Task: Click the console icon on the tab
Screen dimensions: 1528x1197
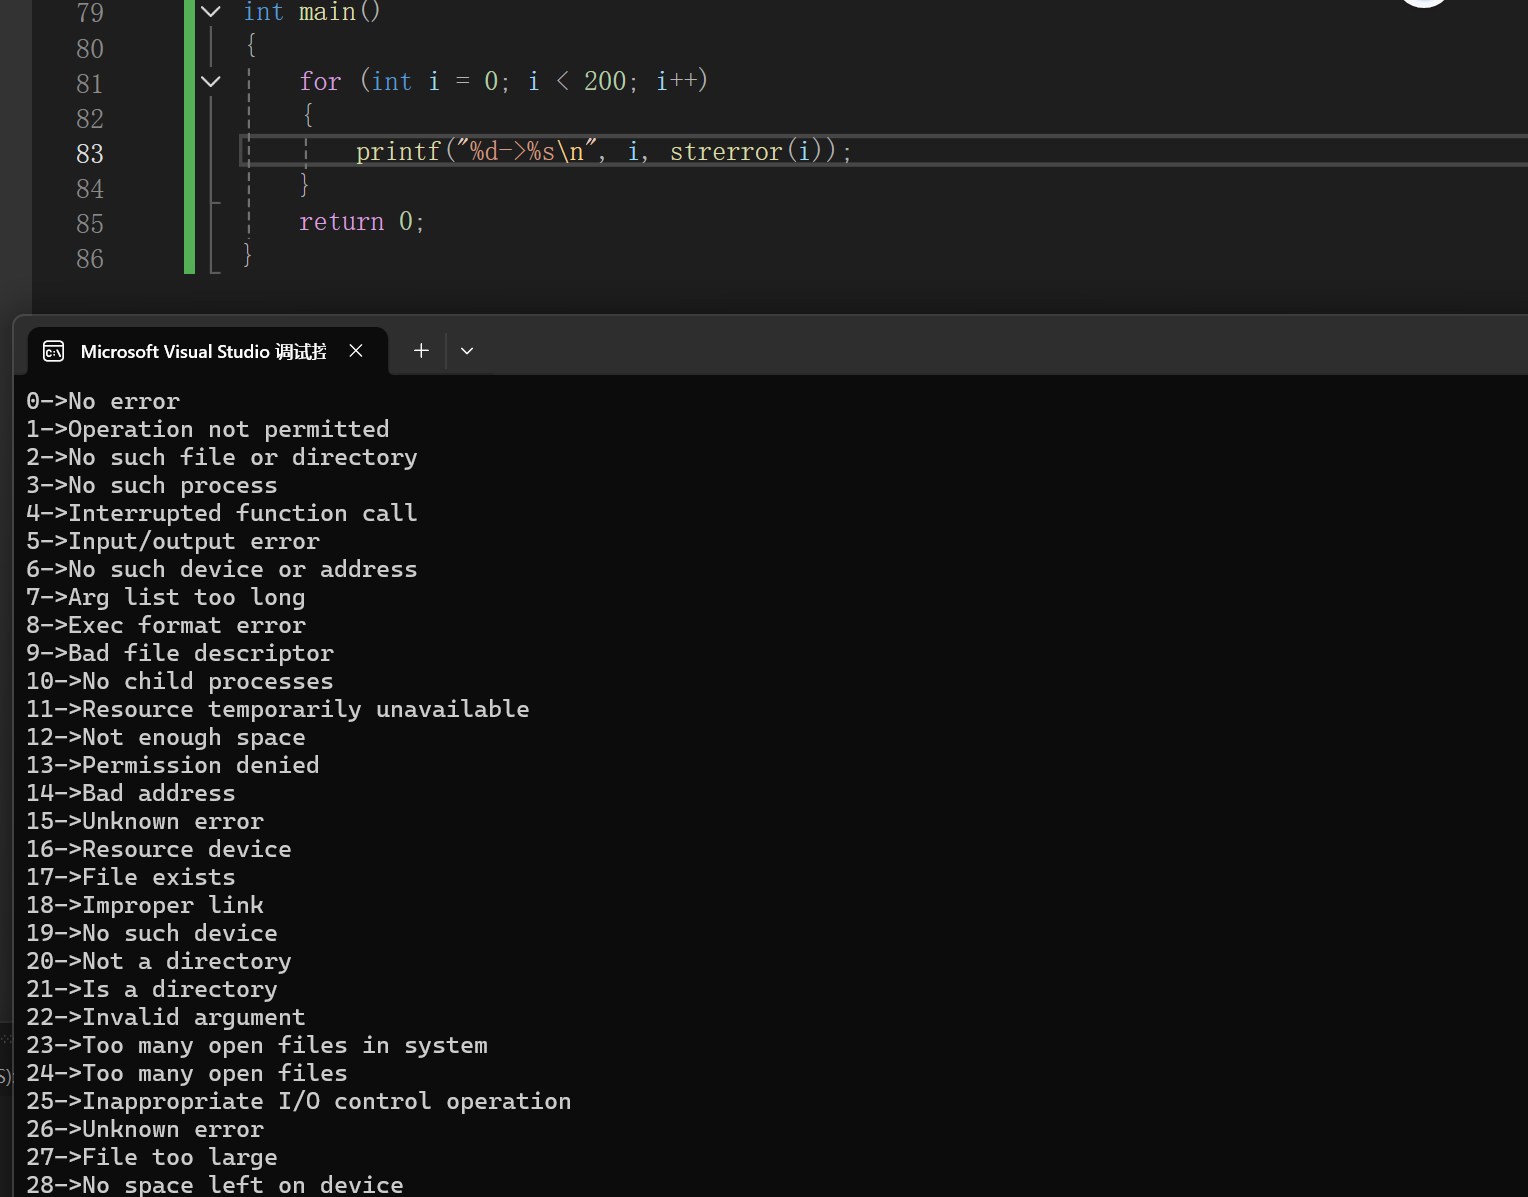Action: [x=54, y=351]
